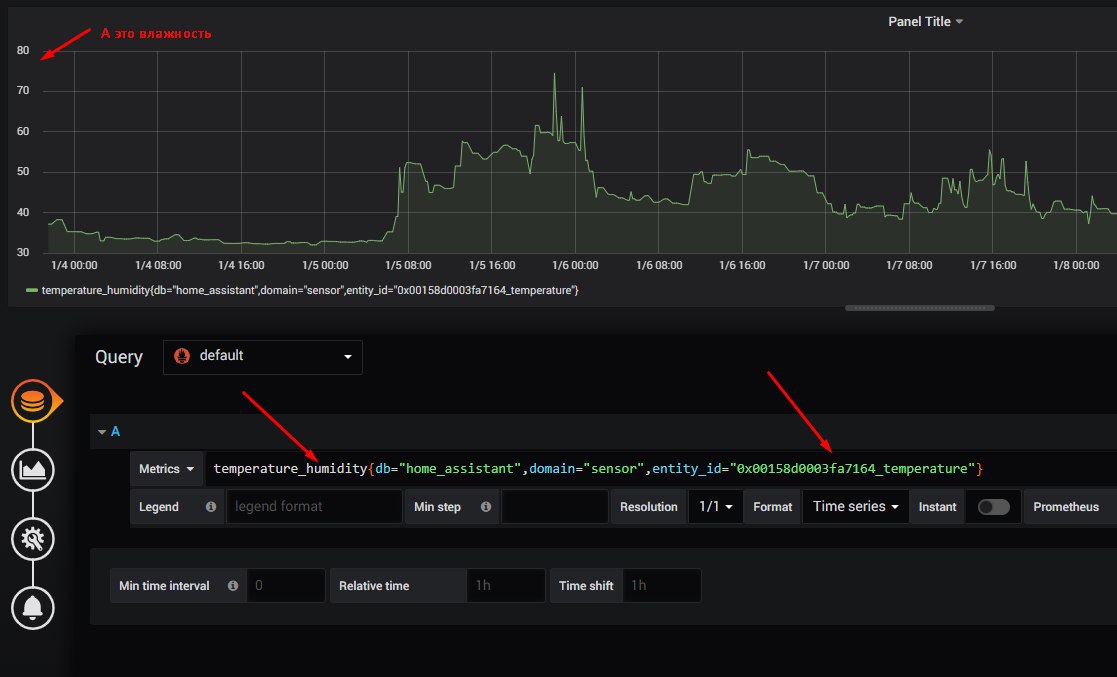
Task: Click the horizontal scrollbar under the graph
Action: (x=920, y=309)
